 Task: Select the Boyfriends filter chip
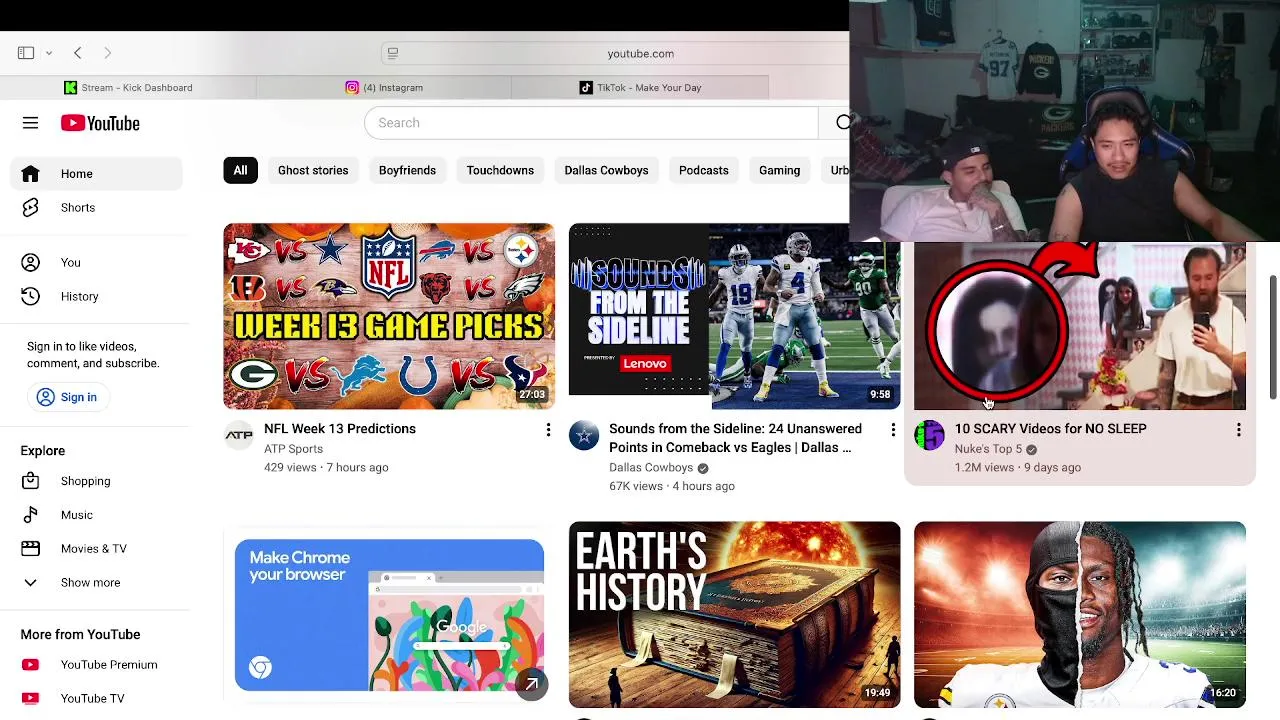click(x=407, y=170)
